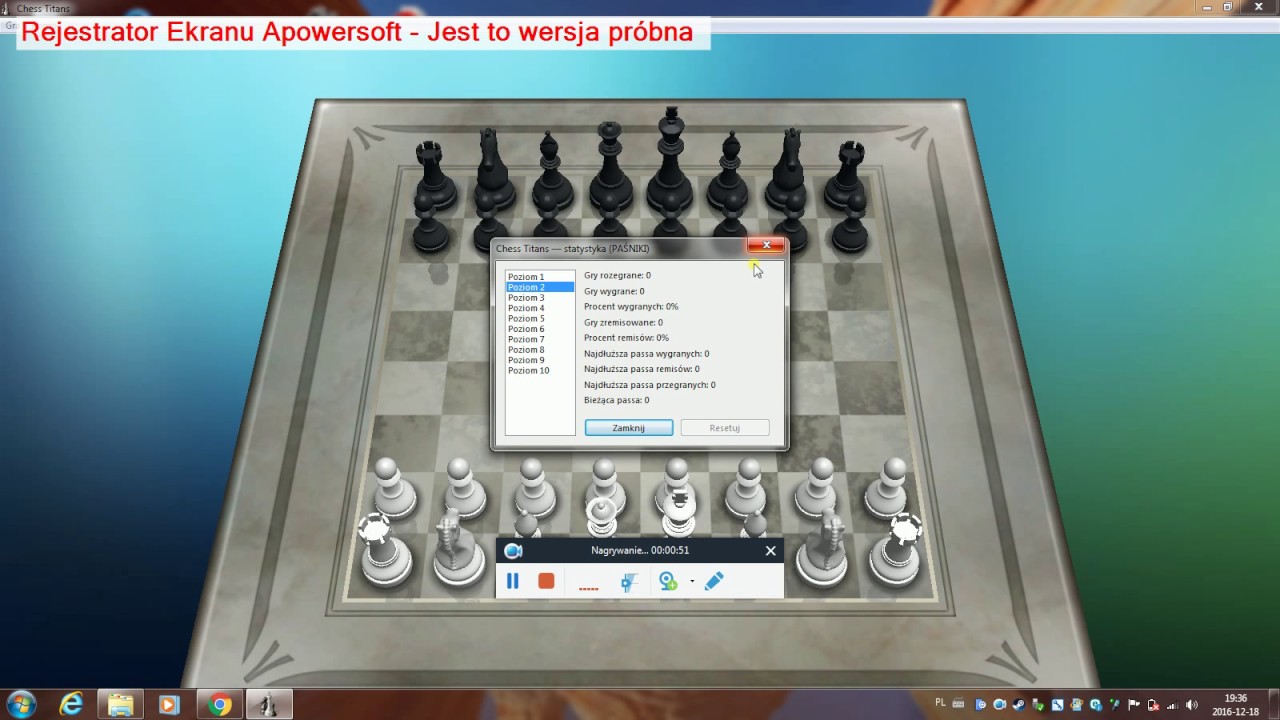Viewport: 1280px width, 720px height.
Task: Select the highlighted Poziom 2 entry
Action: tap(540, 287)
